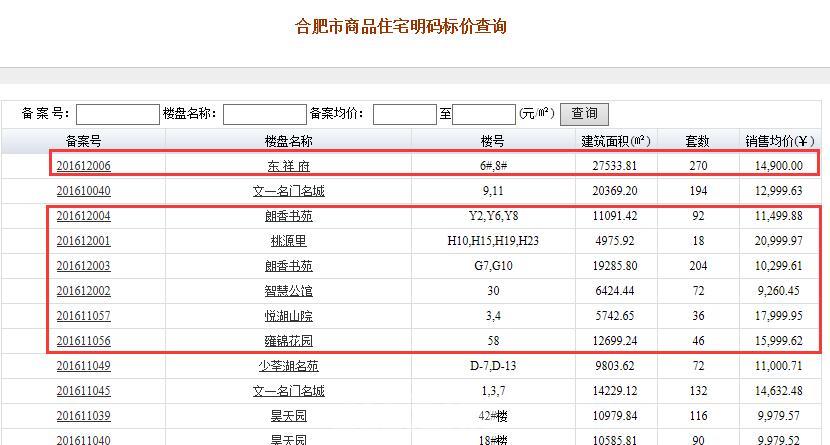Focus the 楼盘名称 search input box
The height and width of the screenshot is (445, 830).
[263, 114]
